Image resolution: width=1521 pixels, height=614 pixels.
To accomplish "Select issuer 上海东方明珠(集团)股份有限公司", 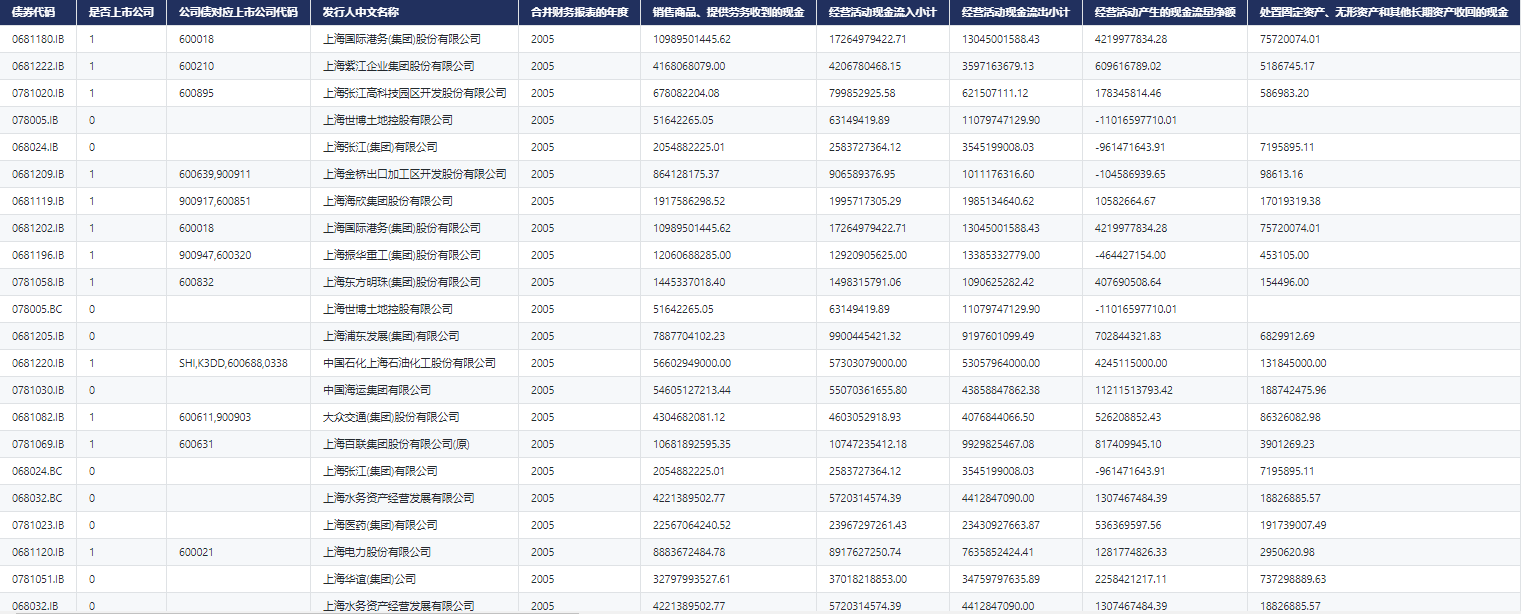I will (402, 282).
